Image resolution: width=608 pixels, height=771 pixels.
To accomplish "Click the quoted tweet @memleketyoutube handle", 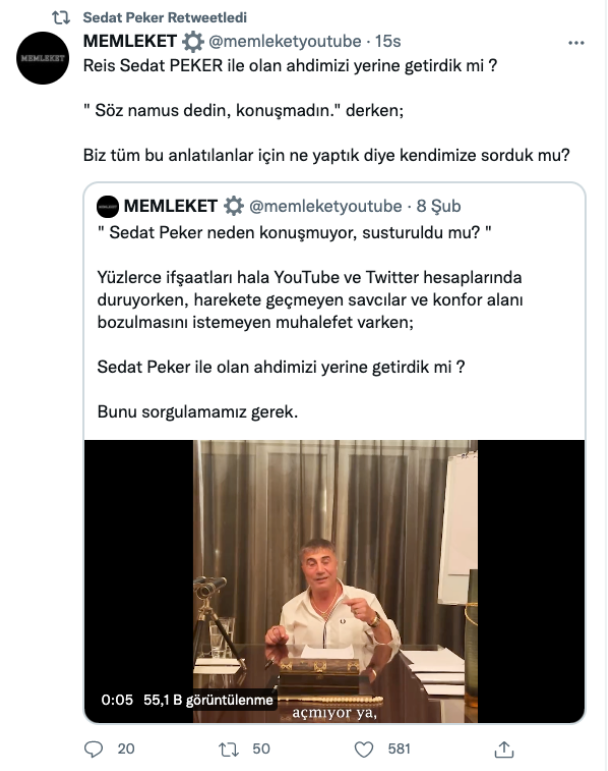I will (325, 207).
